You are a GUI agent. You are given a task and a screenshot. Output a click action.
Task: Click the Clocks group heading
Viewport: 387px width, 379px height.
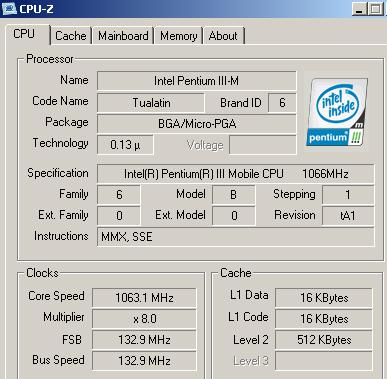(x=42, y=273)
